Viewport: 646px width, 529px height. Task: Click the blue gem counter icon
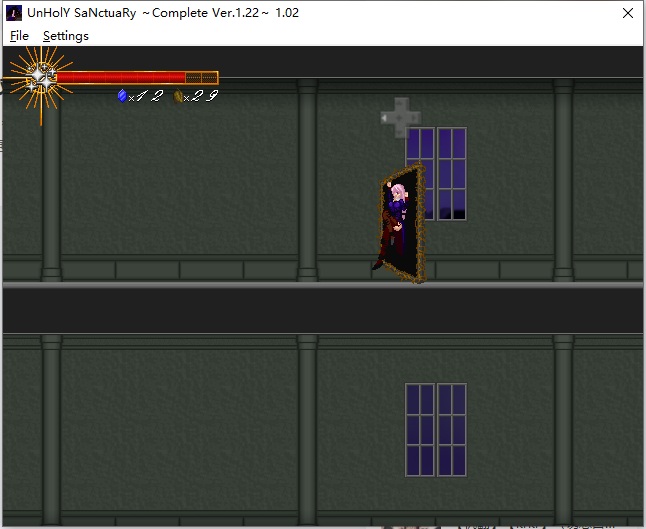[x=122, y=96]
